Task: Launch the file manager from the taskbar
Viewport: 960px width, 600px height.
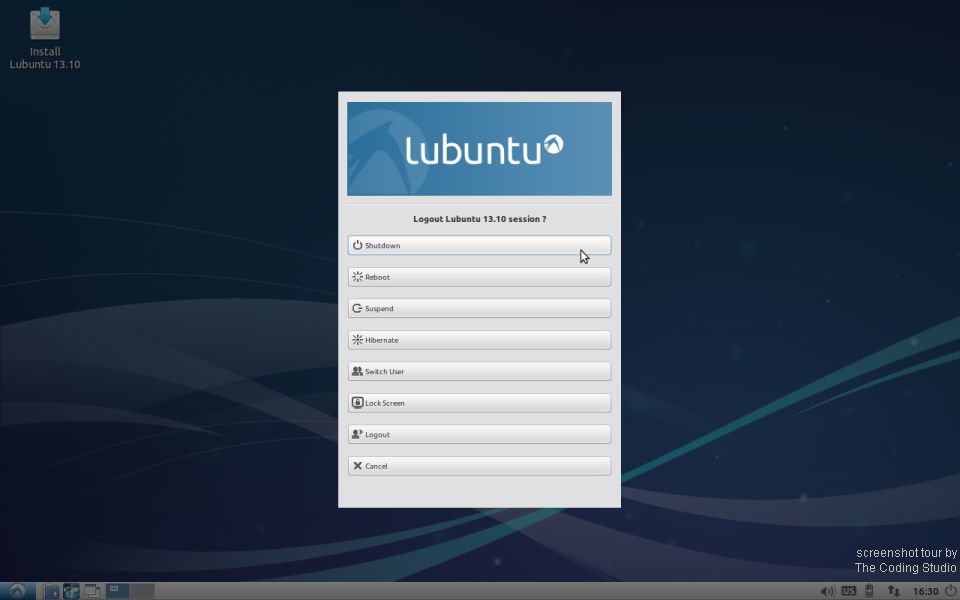Action: (51, 591)
